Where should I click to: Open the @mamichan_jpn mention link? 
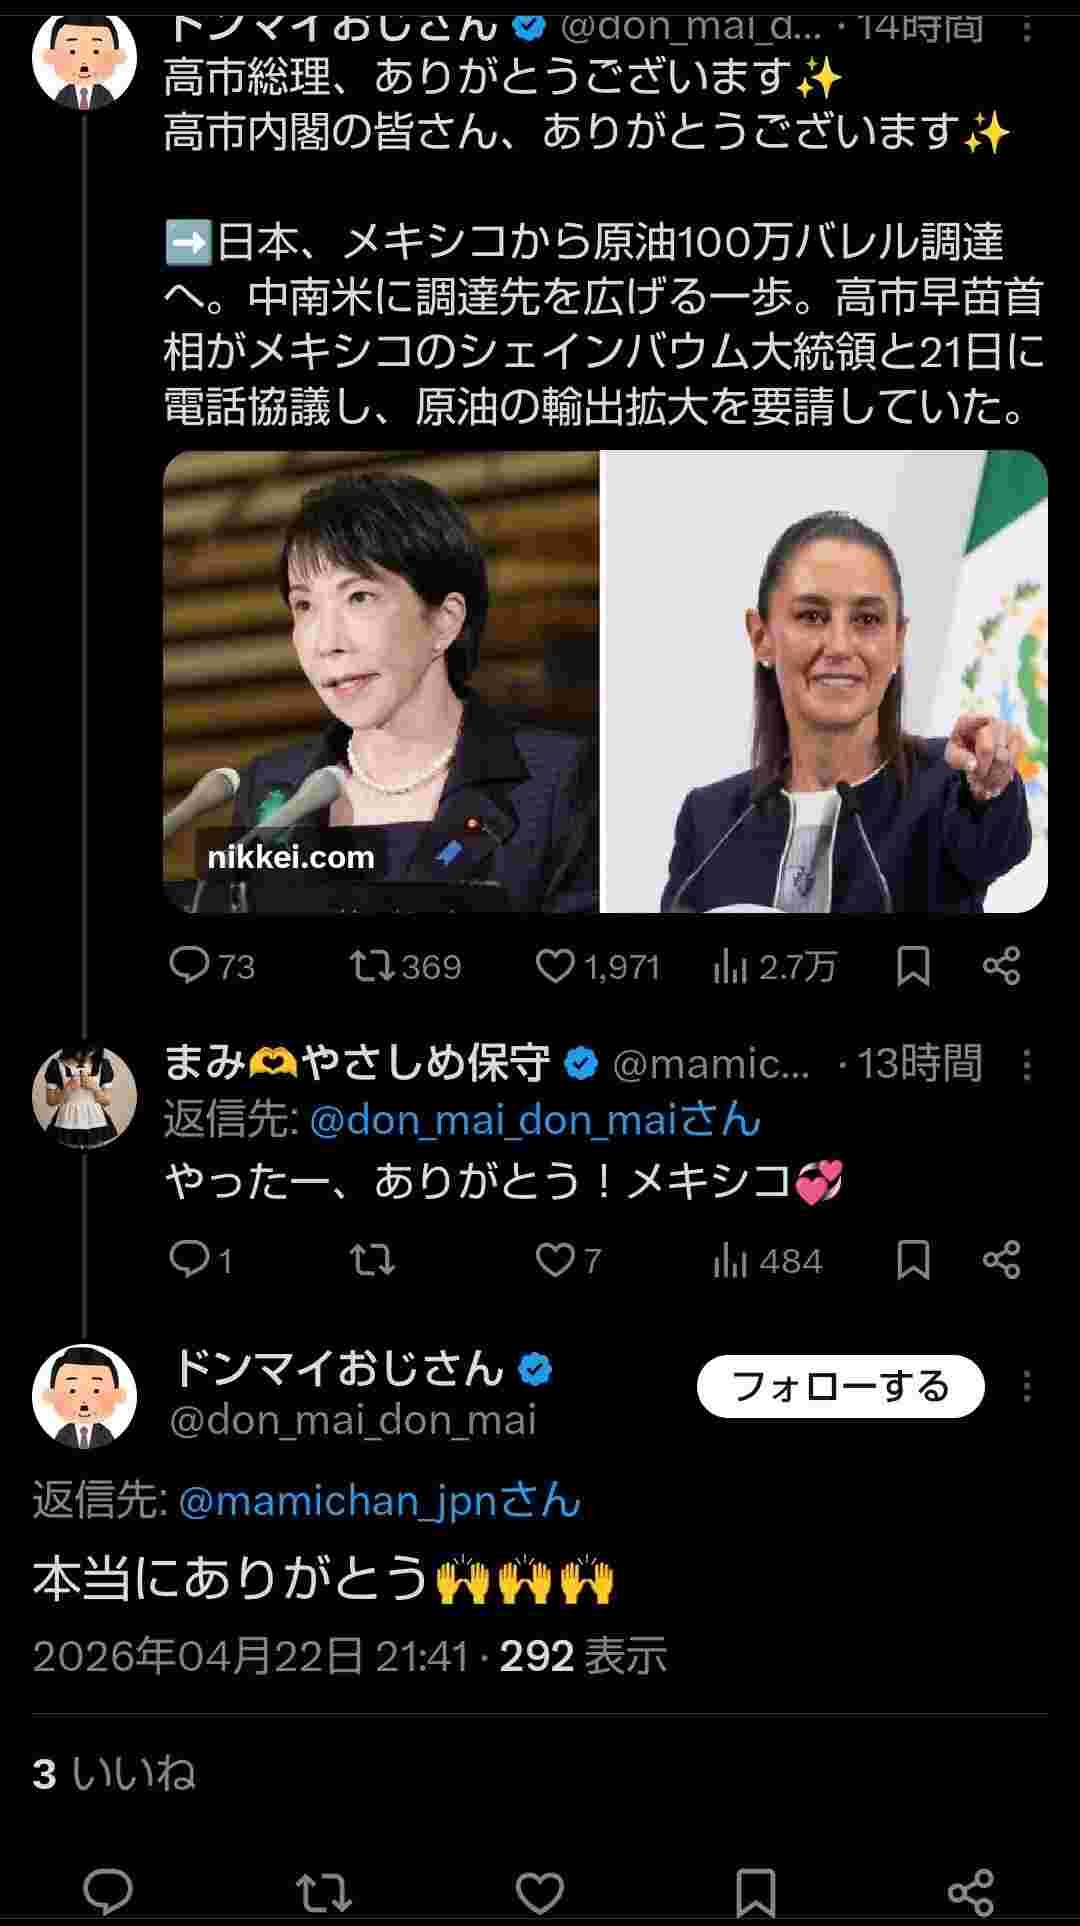[379, 1501]
